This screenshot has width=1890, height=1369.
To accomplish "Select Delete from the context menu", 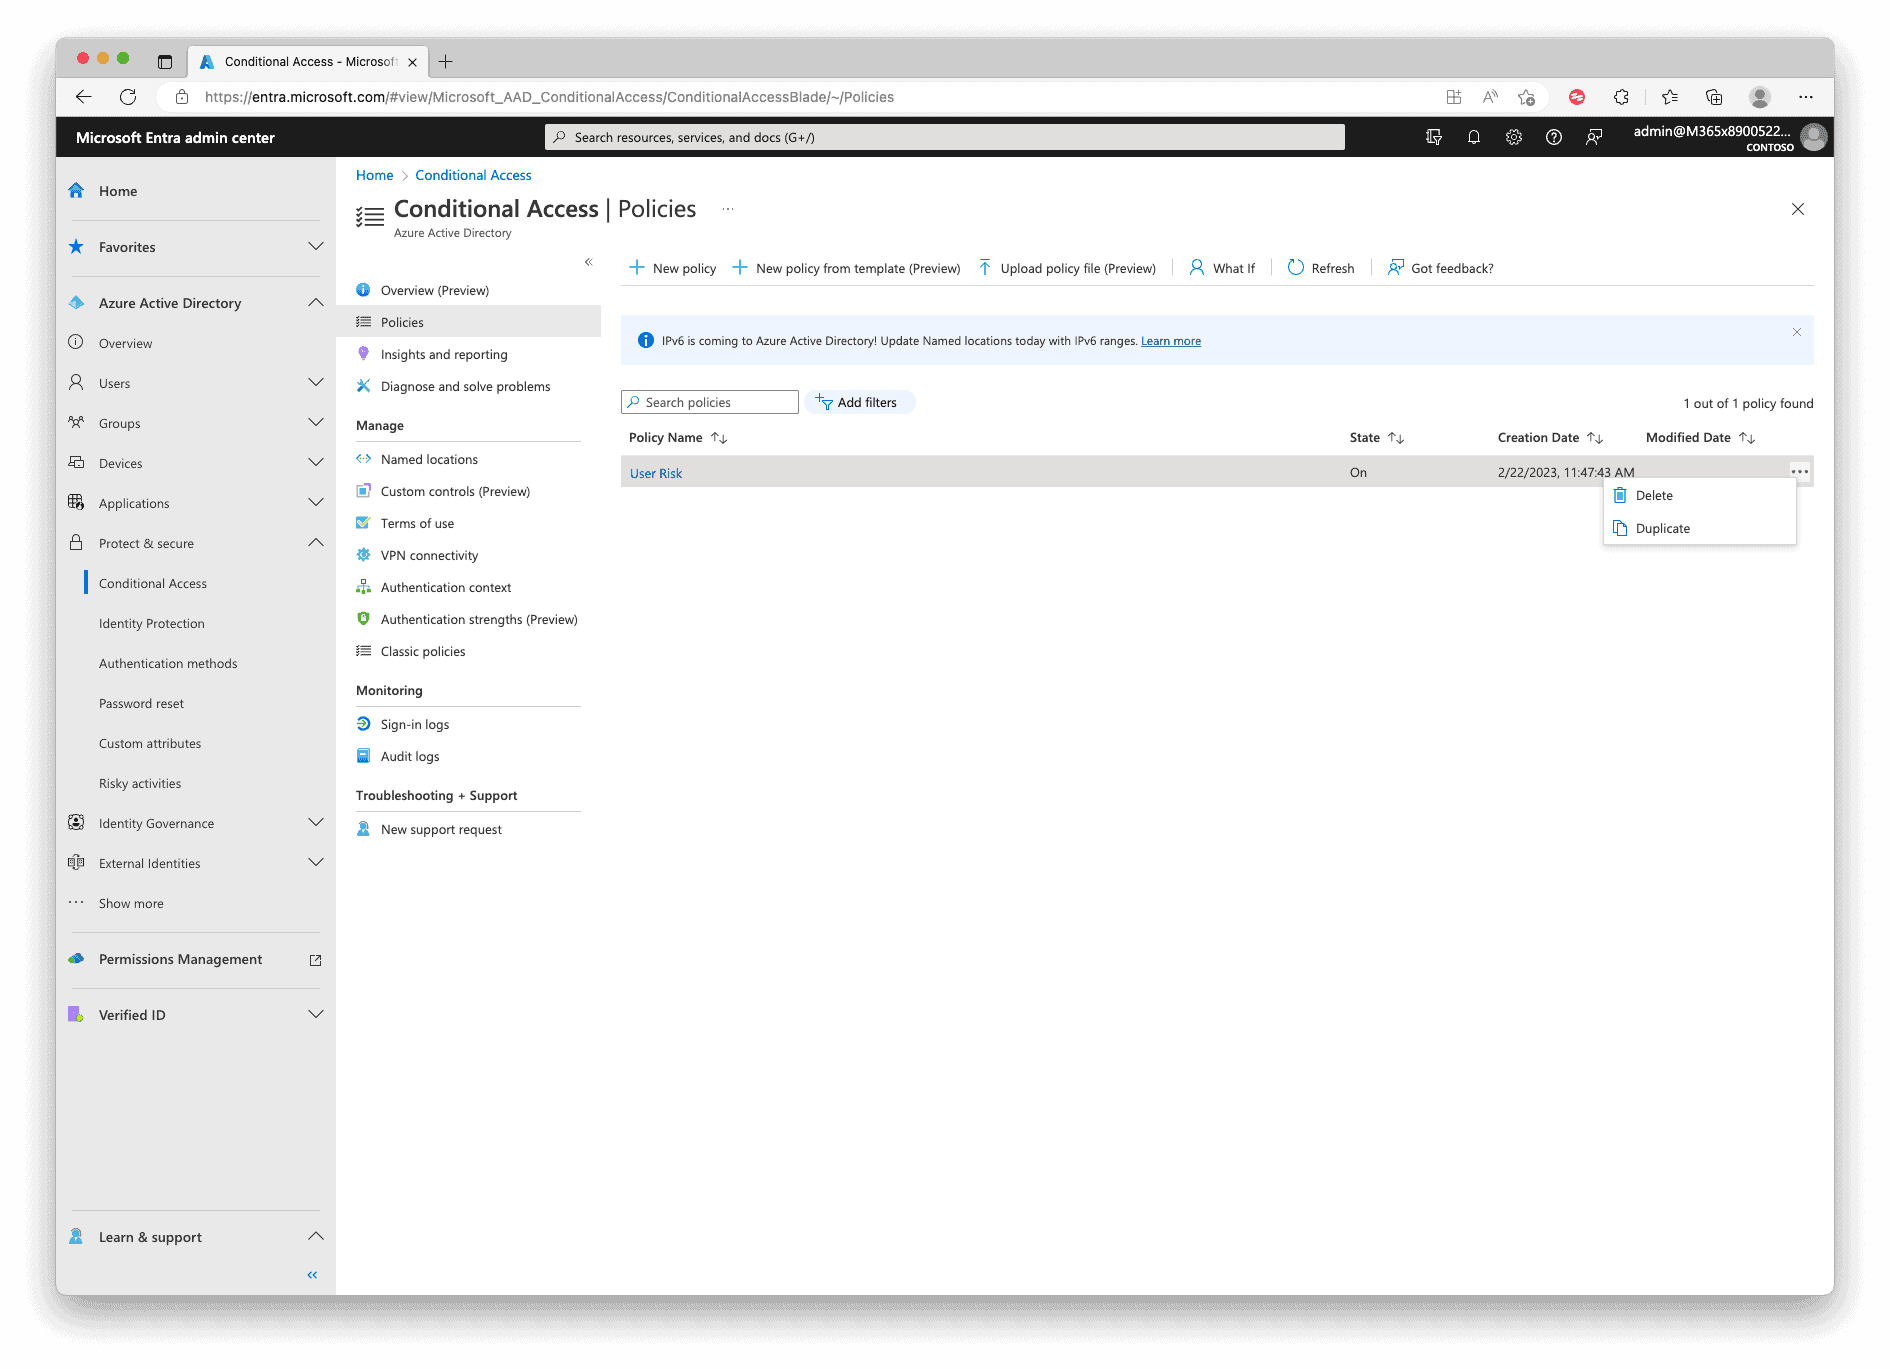I will [1653, 496].
